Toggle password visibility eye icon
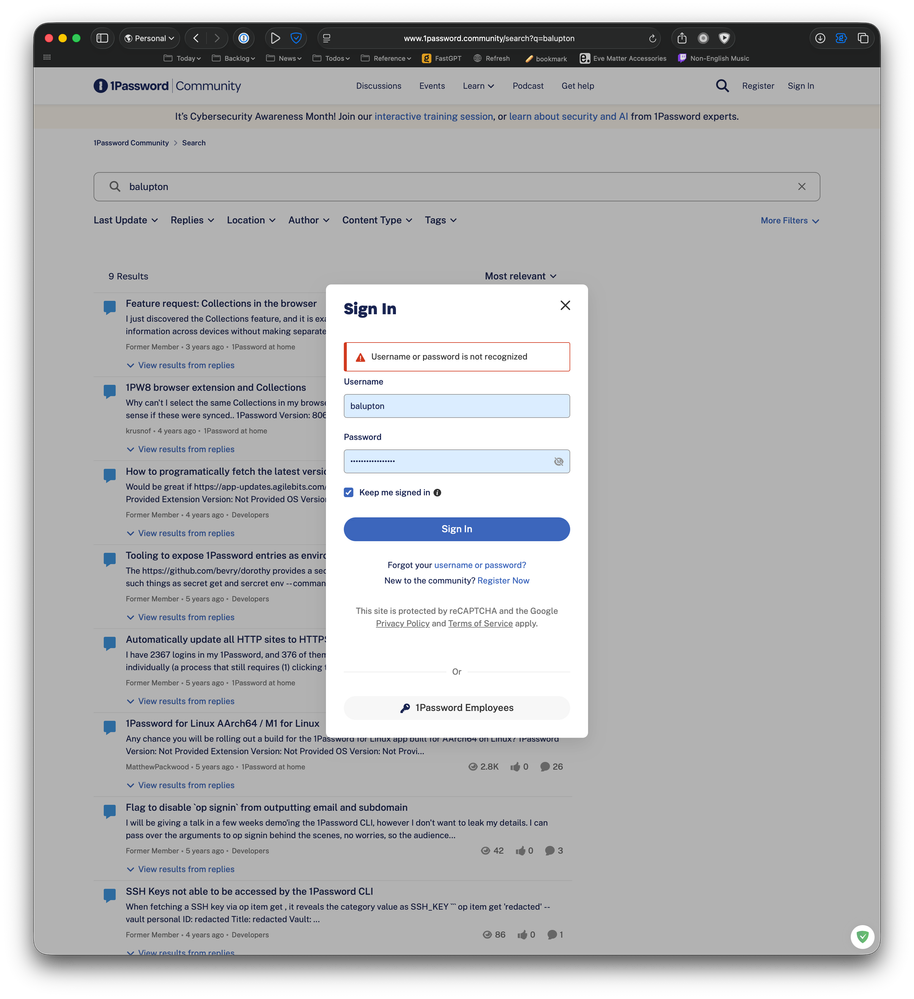Viewport: 914px width, 999px height. 558,461
